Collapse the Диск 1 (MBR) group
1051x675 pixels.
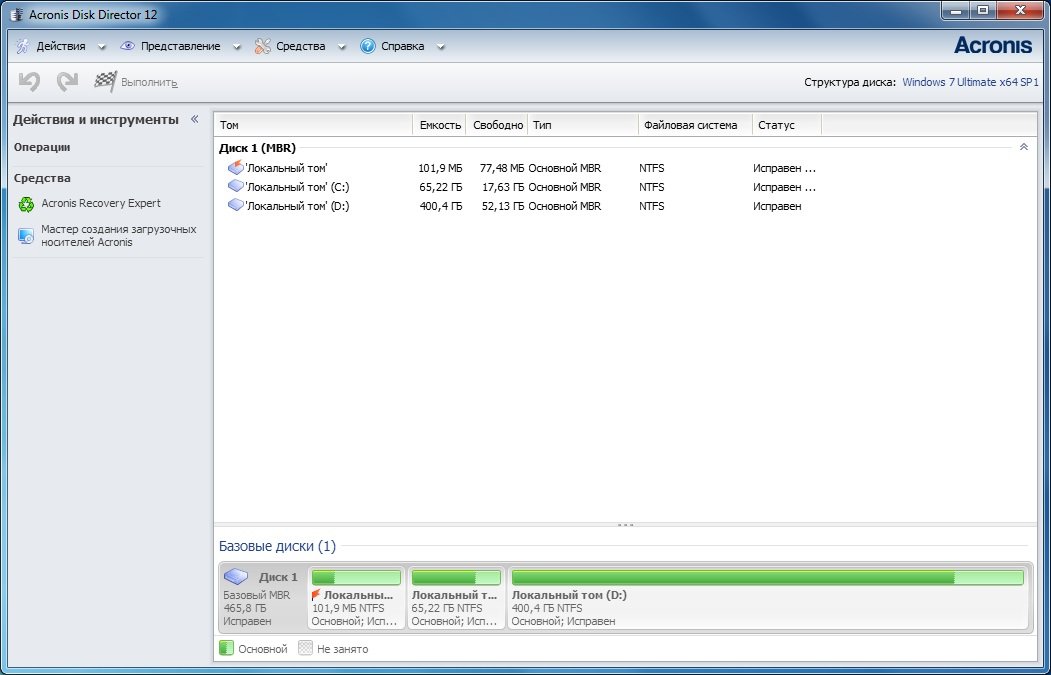click(x=1023, y=147)
